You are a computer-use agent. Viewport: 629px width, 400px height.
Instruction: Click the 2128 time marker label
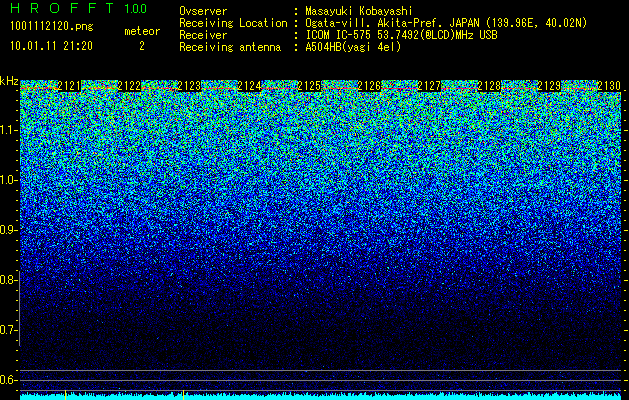489,86
